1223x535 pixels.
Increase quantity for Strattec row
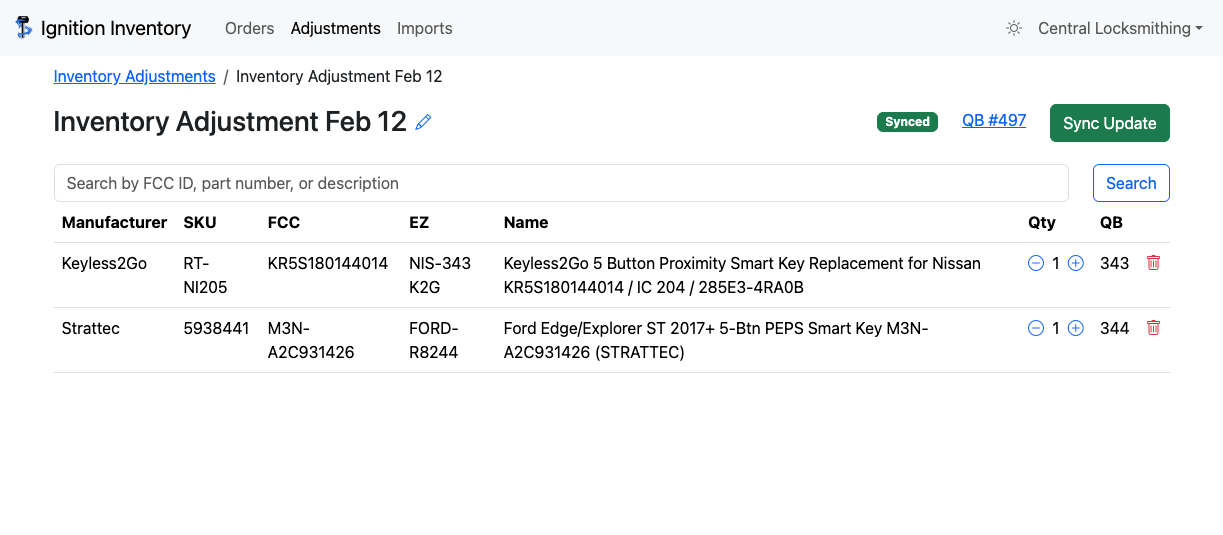point(1076,328)
